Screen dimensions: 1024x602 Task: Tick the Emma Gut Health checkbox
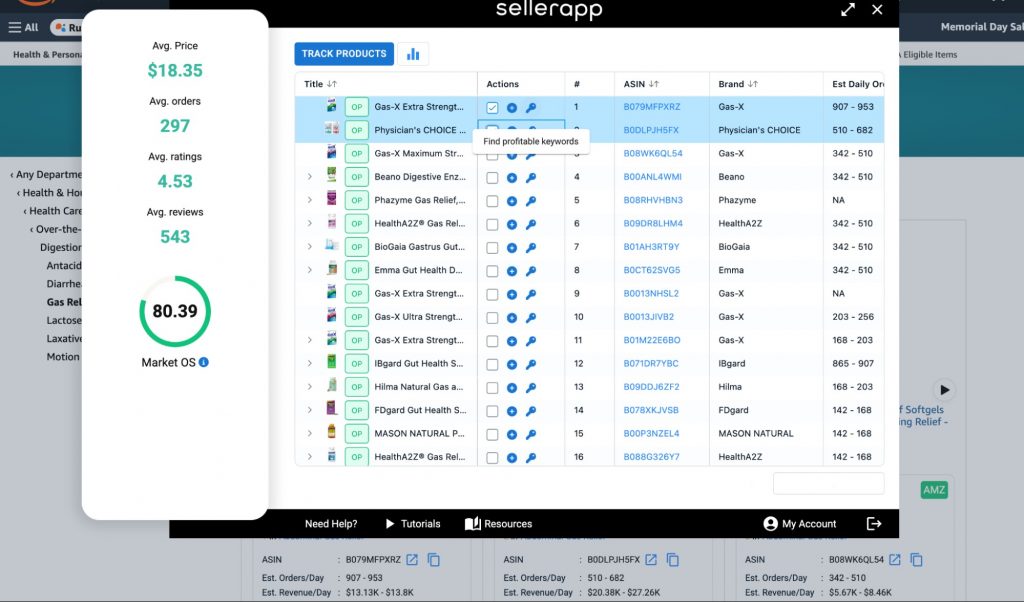click(492, 271)
